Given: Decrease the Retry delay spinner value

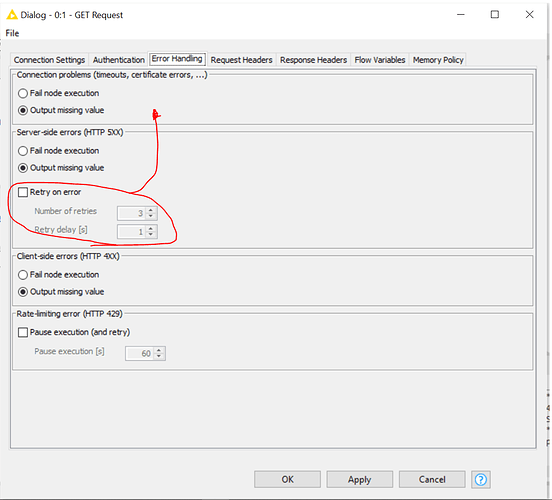Looking at the screenshot, I should (x=151, y=235).
